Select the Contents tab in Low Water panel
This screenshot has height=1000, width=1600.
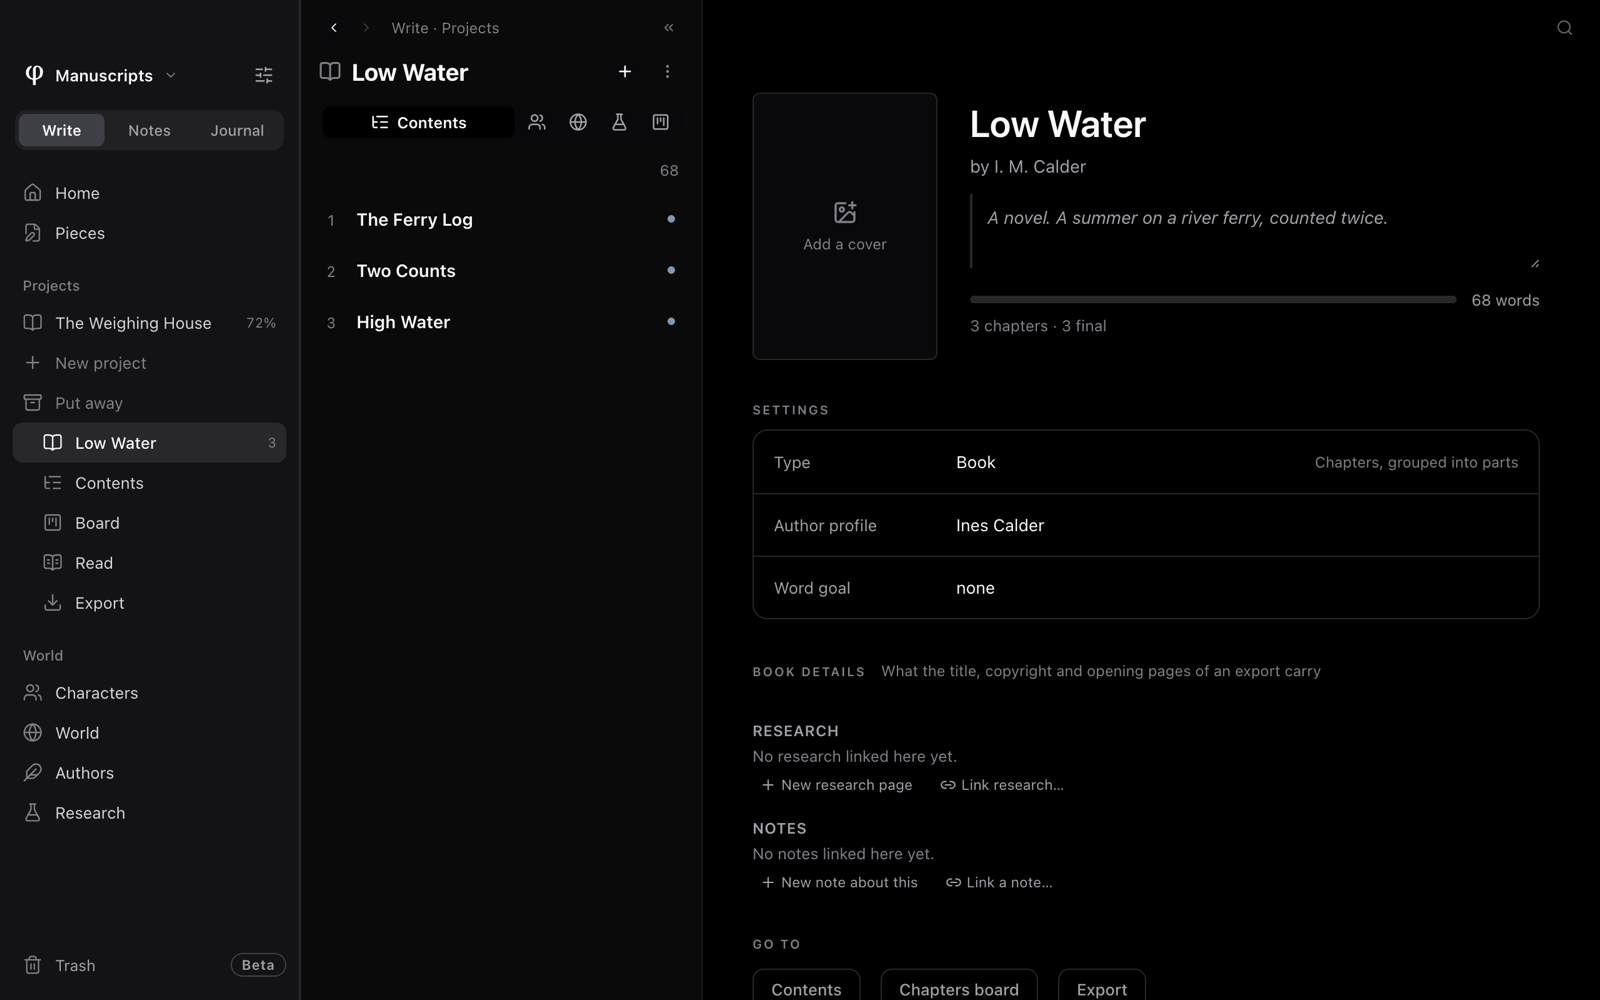(419, 122)
